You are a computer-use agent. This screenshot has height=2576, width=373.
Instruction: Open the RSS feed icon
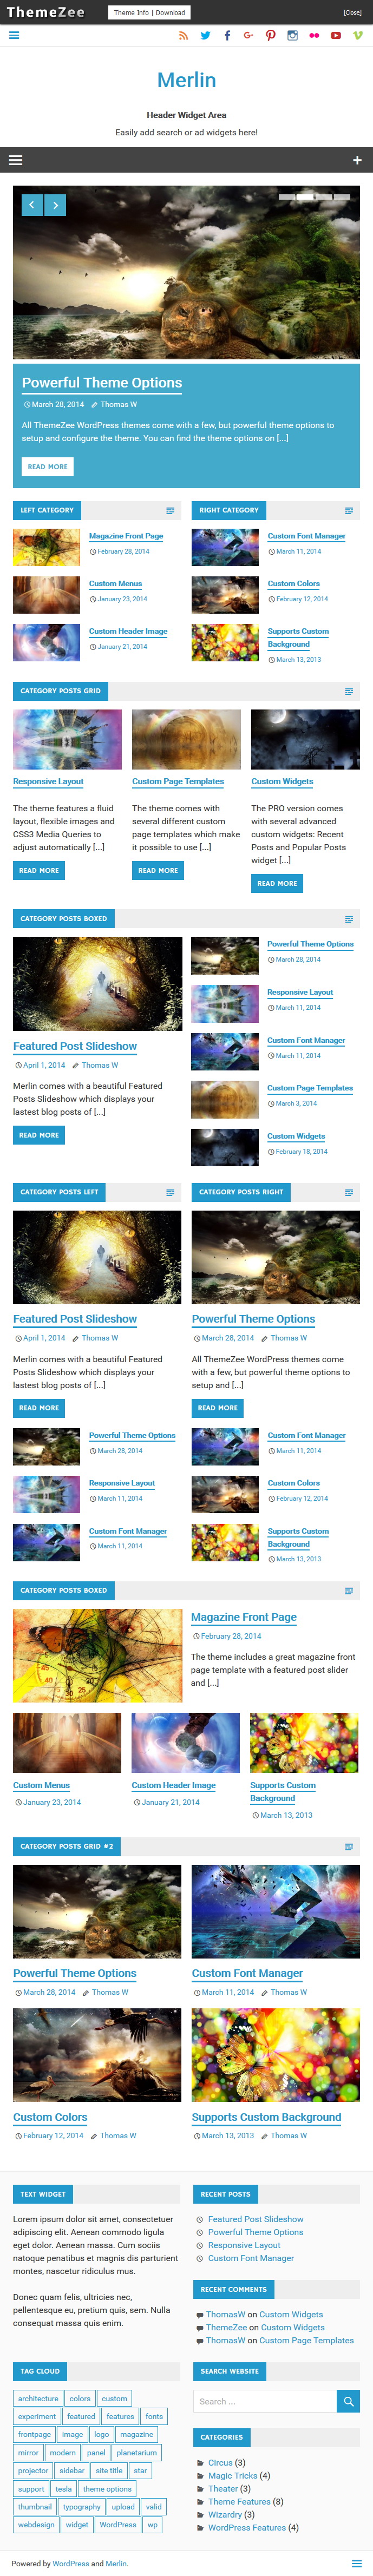pyautogui.click(x=183, y=35)
